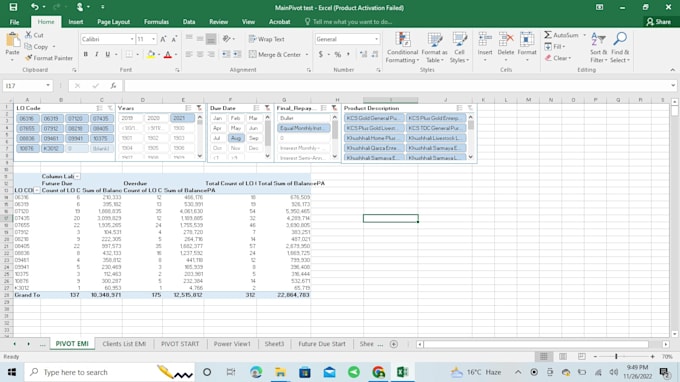Expand the Name Box dropdown
This screenshot has height=382, width=680.
pos(48,85)
